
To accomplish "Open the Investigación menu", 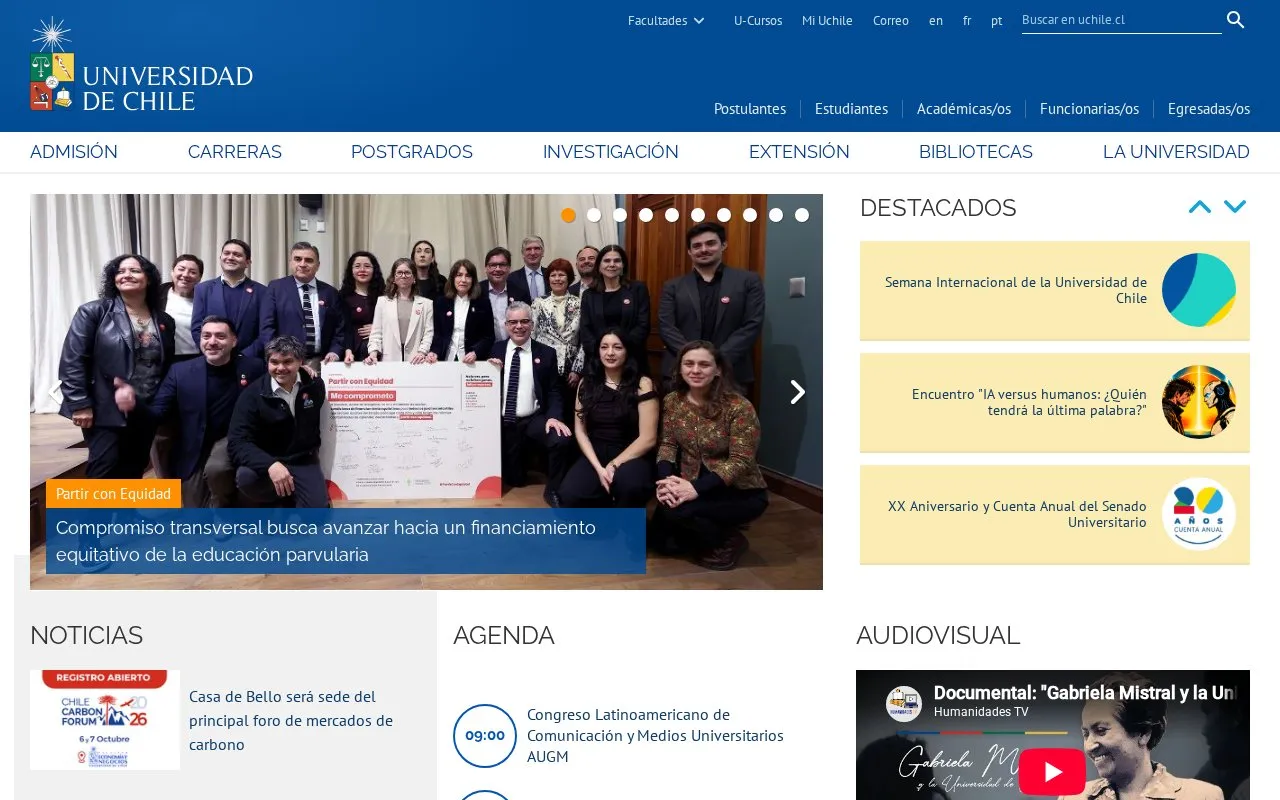I will (611, 152).
